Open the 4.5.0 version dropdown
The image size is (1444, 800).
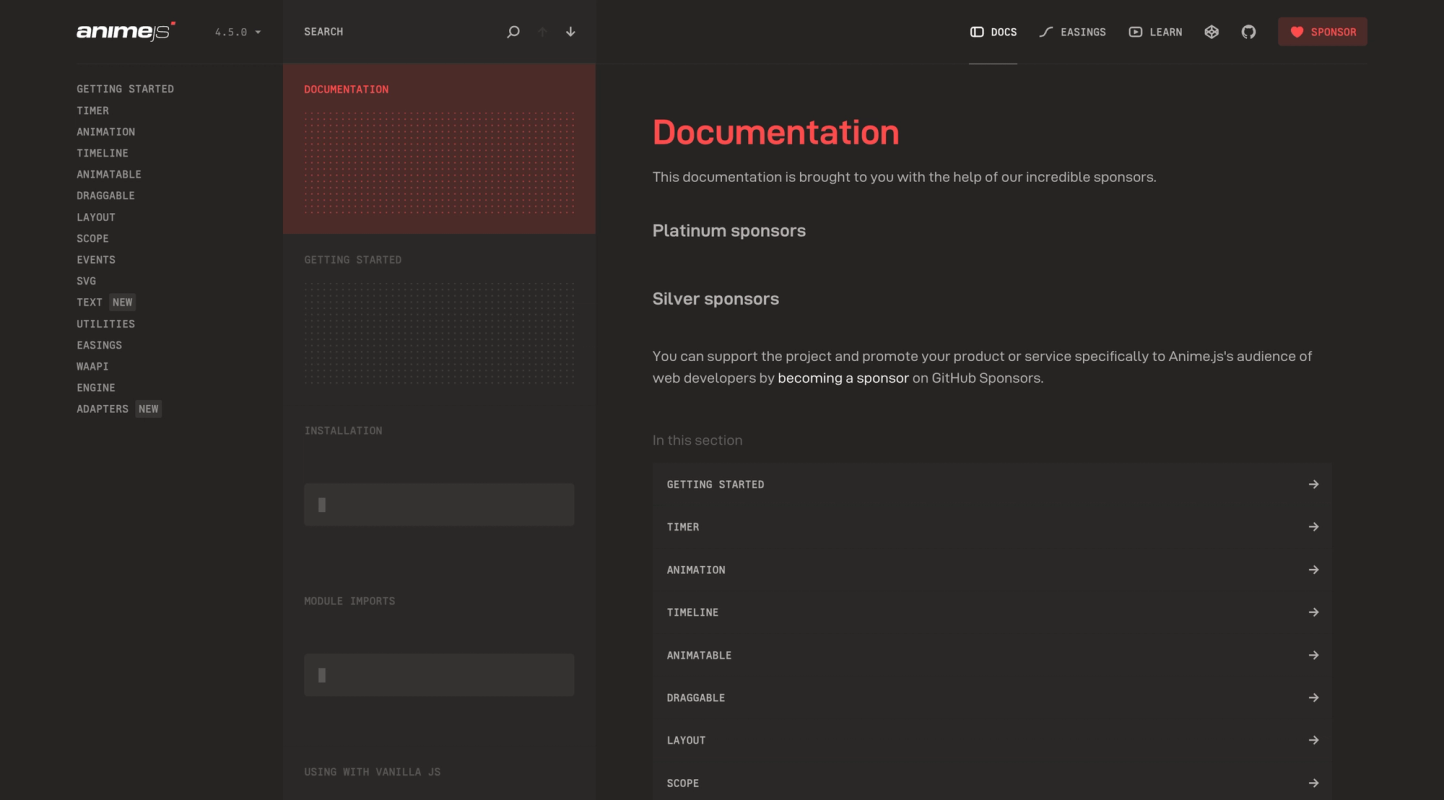click(x=238, y=32)
